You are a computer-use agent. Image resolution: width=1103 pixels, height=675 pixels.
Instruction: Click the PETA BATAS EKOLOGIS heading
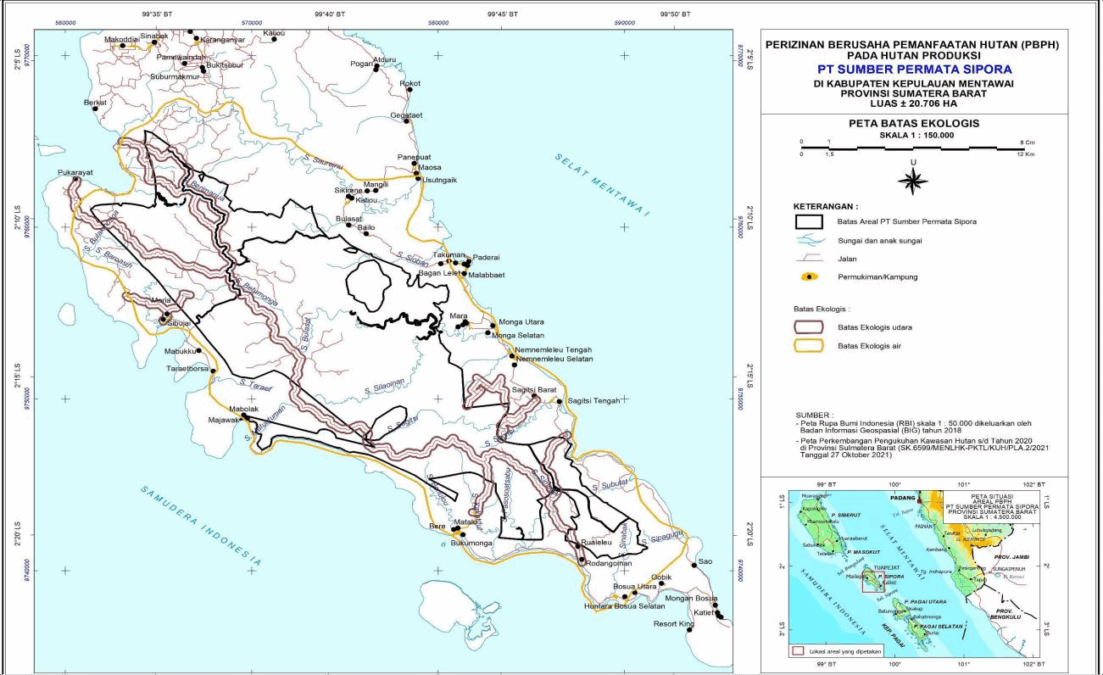point(912,122)
